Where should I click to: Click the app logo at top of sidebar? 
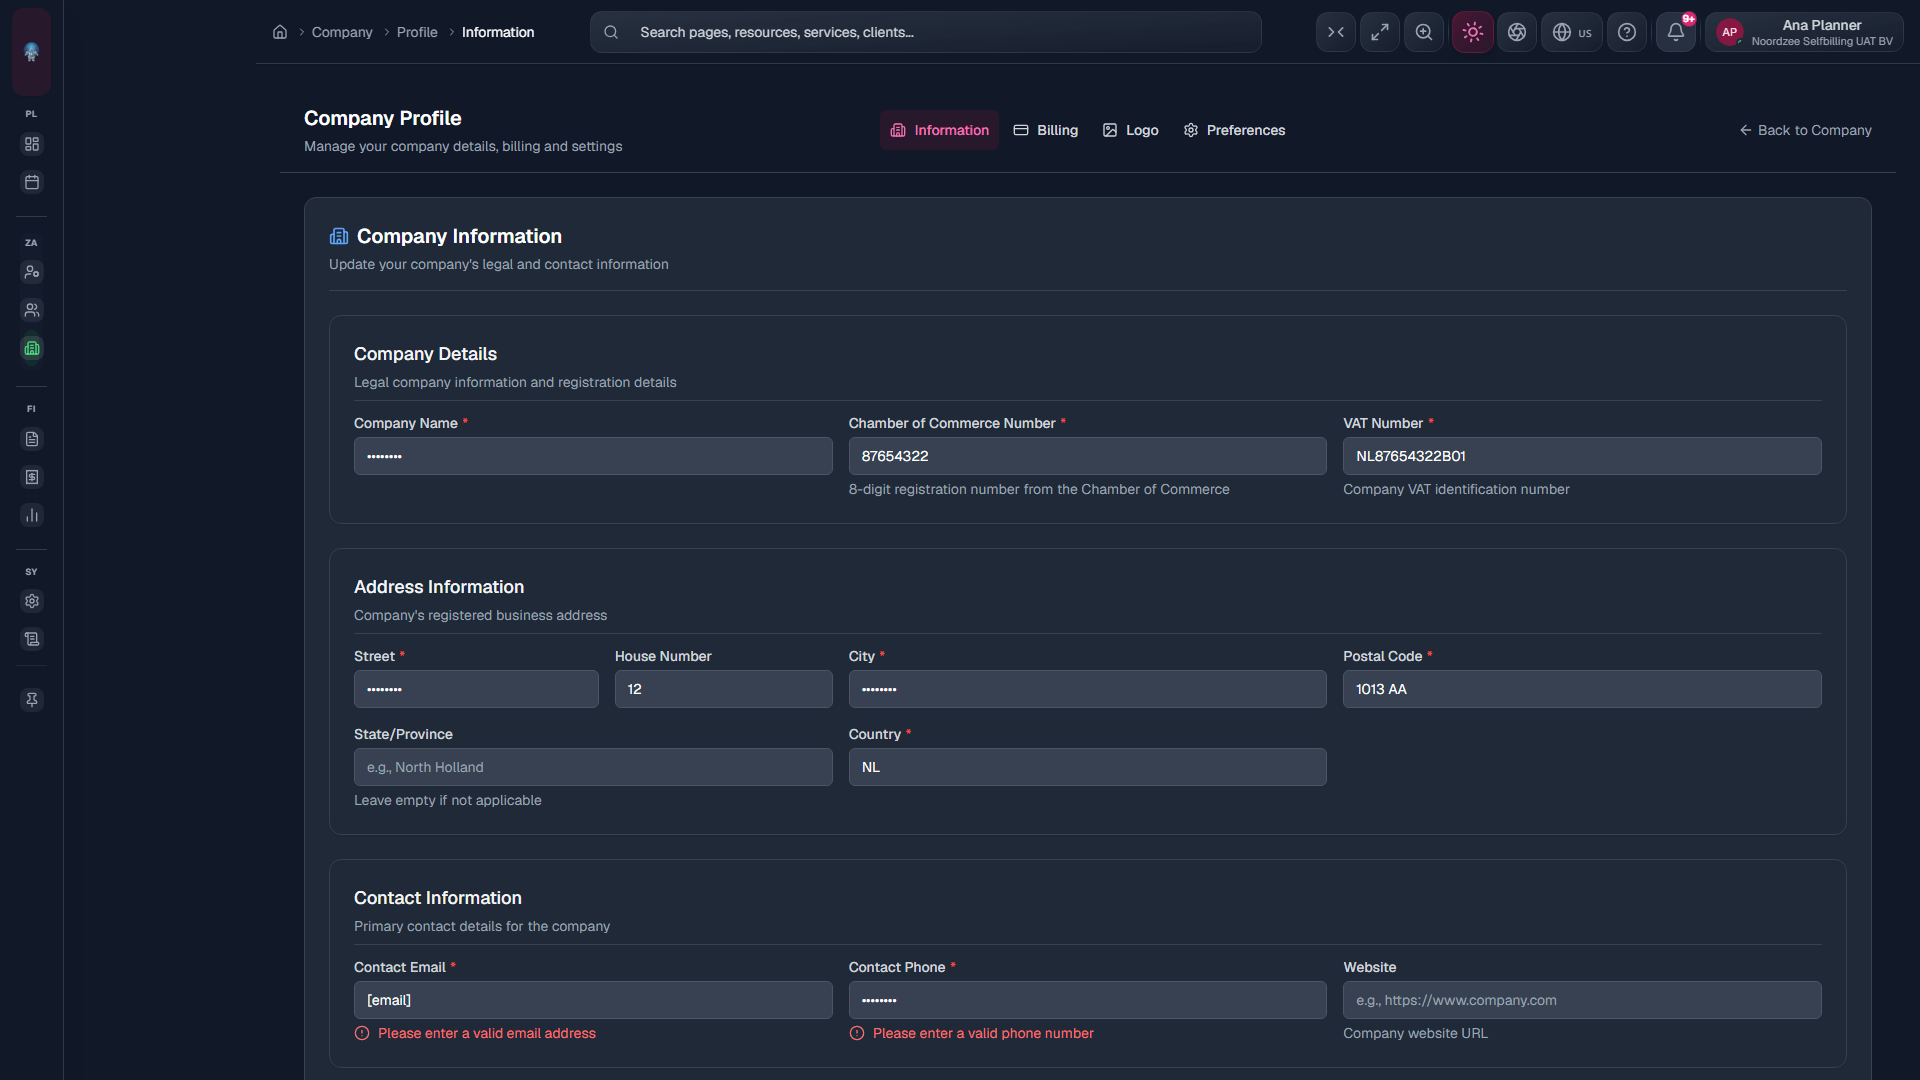[x=31, y=52]
